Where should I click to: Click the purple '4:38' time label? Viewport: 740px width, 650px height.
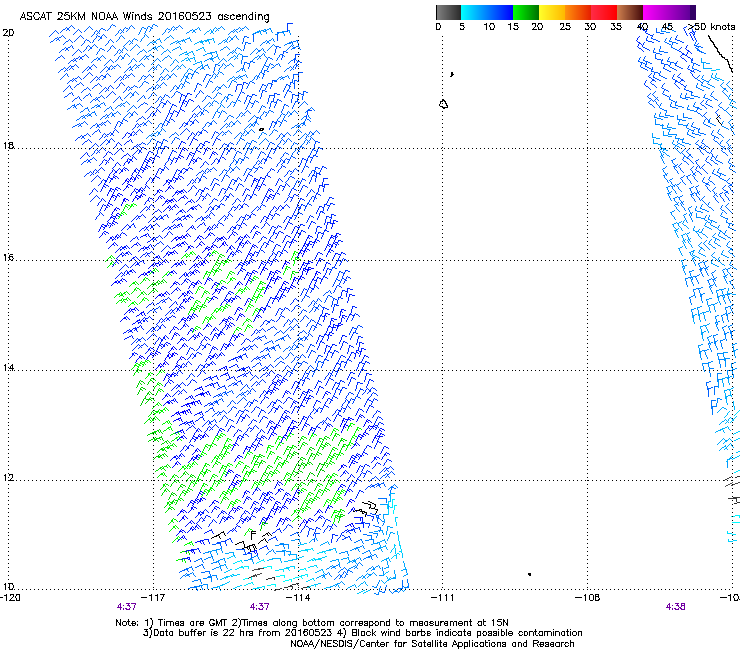(x=675, y=607)
